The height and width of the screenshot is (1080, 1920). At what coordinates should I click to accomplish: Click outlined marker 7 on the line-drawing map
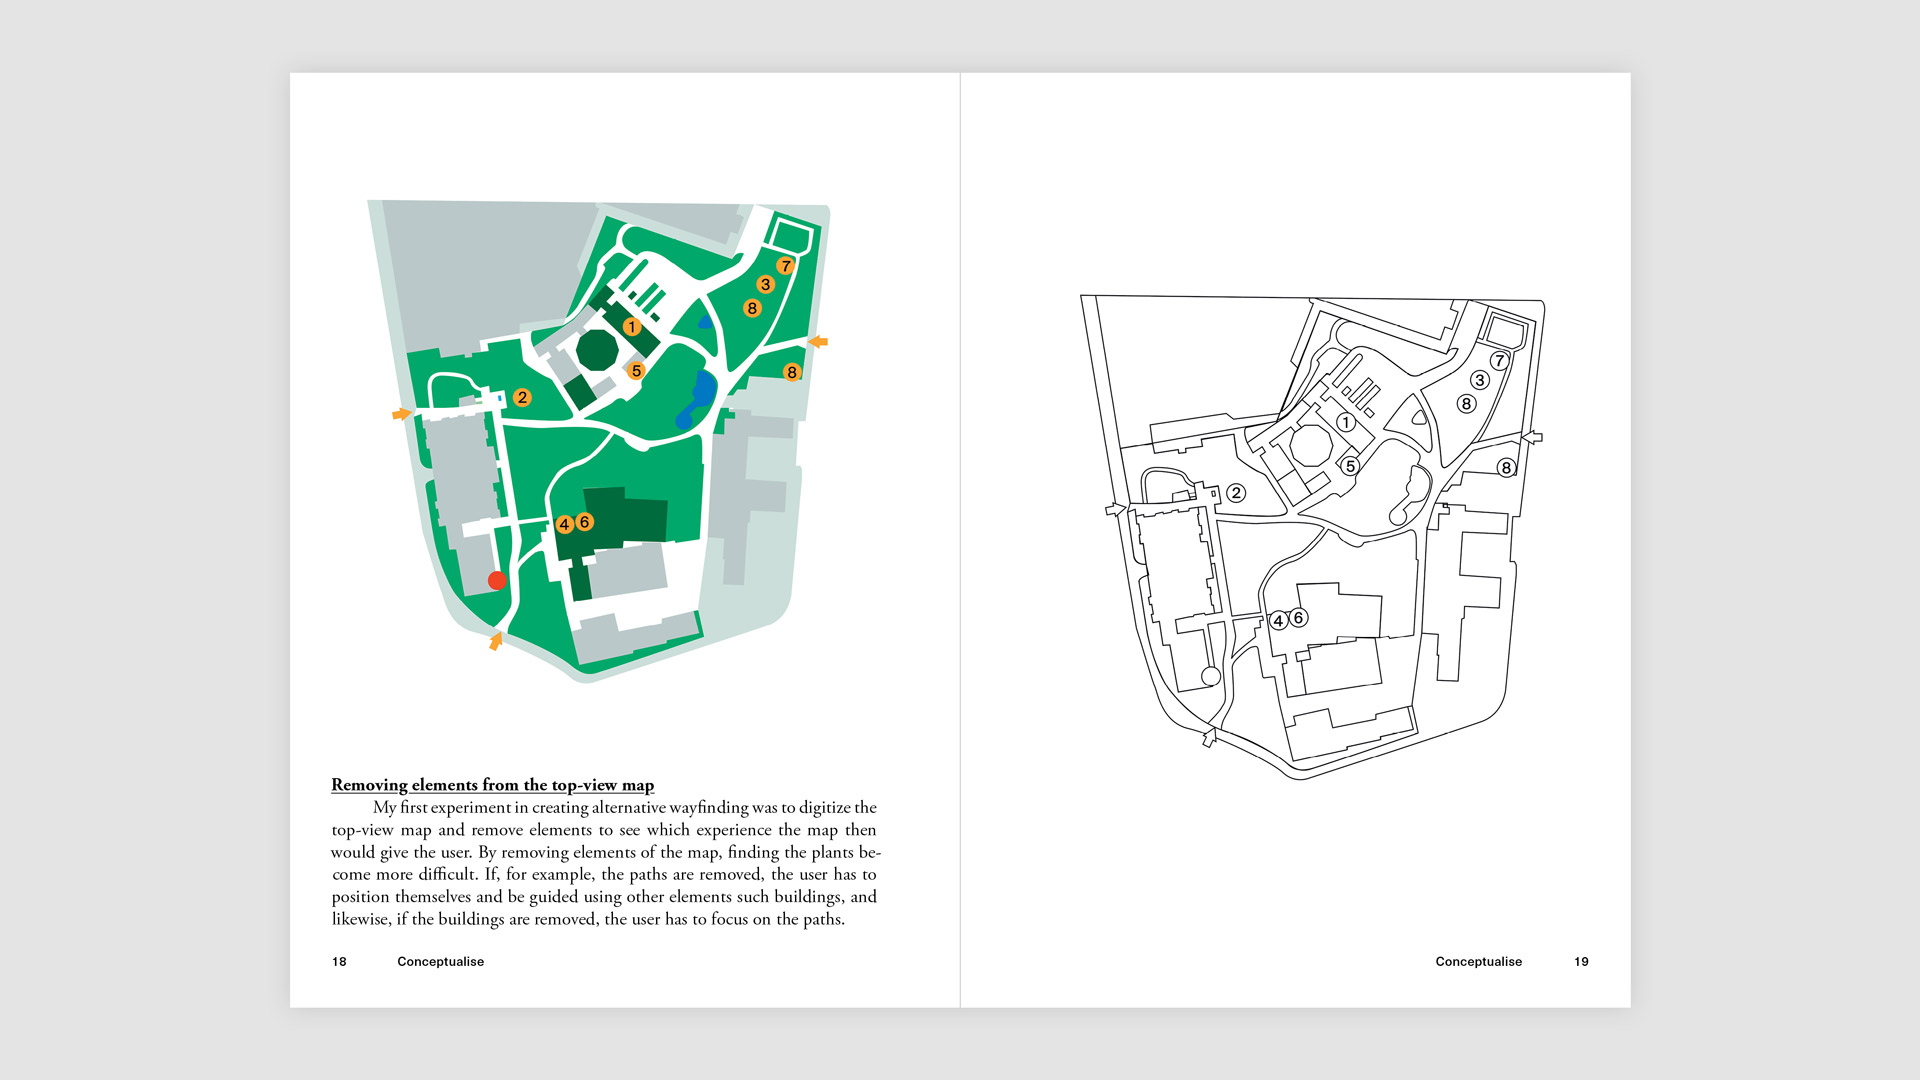[1498, 361]
